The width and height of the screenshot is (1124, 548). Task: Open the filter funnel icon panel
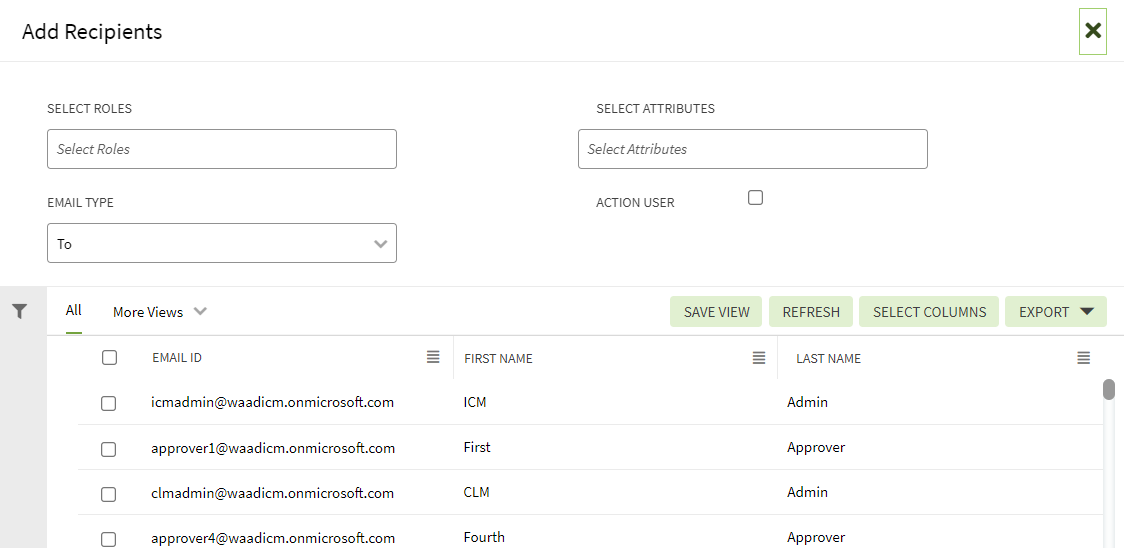pyautogui.click(x=19, y=312)
